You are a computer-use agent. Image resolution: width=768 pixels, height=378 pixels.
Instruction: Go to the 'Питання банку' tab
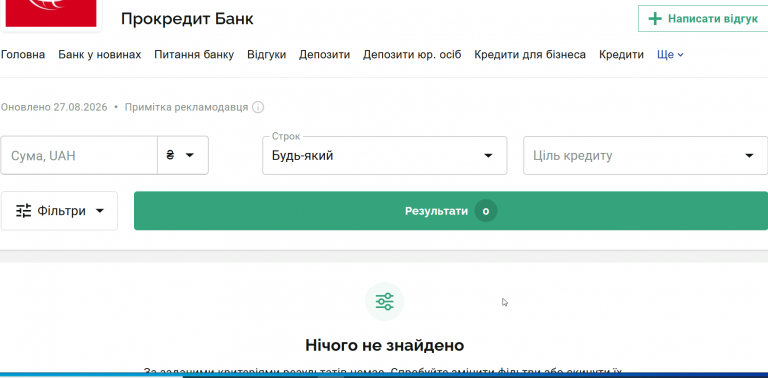(x=194, y=54)
